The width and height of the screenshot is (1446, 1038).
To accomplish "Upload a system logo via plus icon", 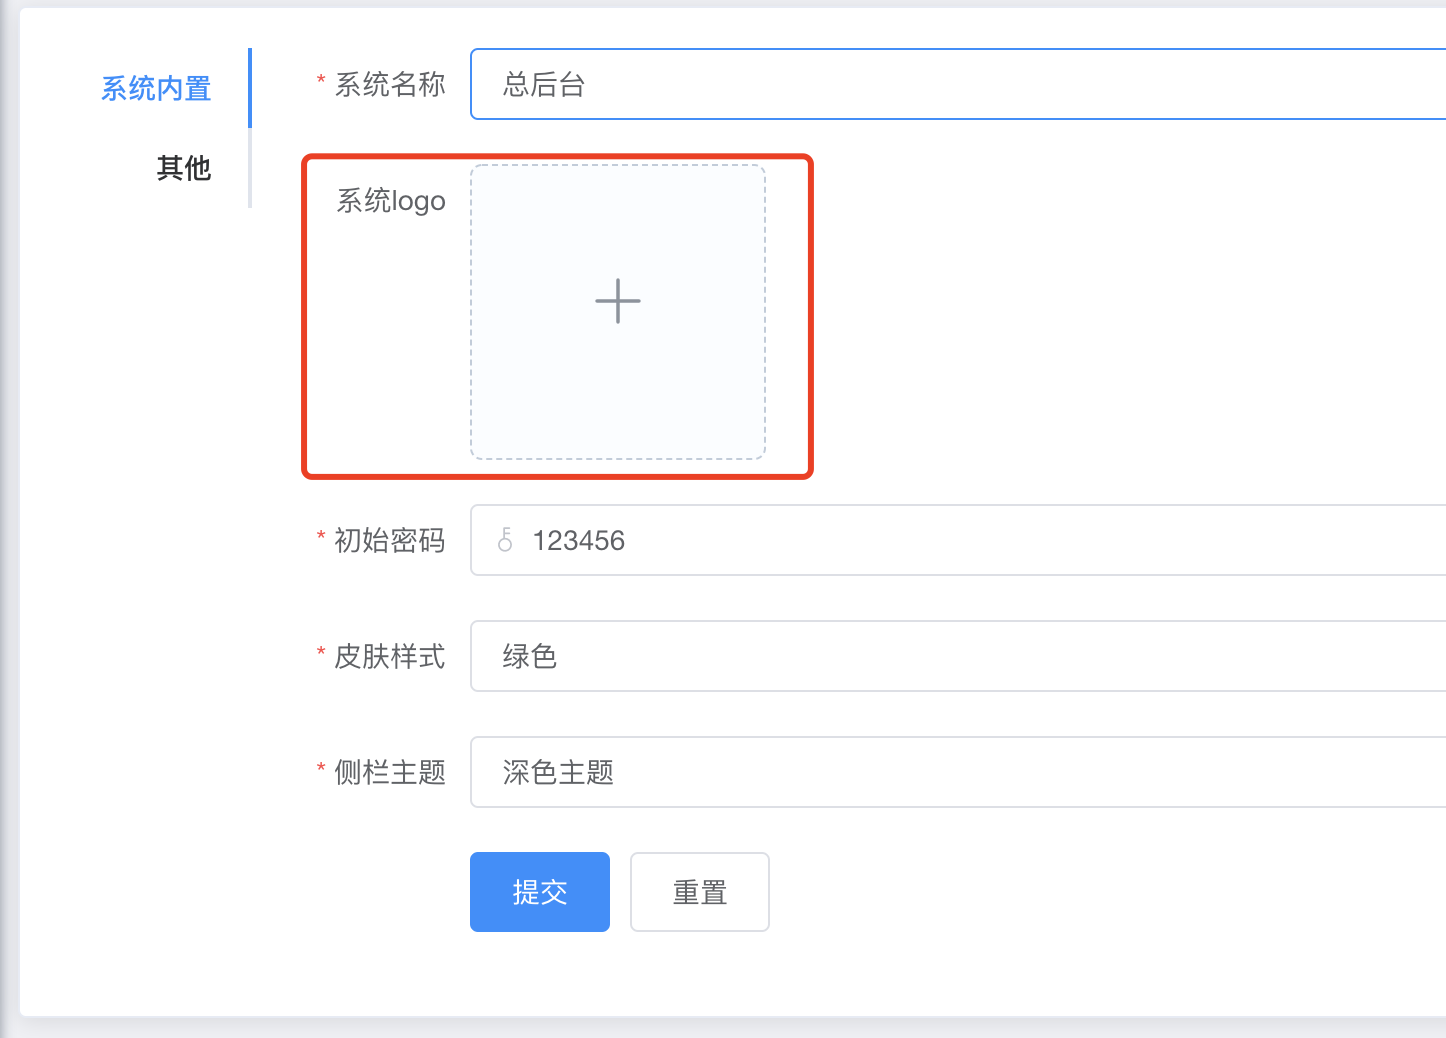I will [618, 301].
